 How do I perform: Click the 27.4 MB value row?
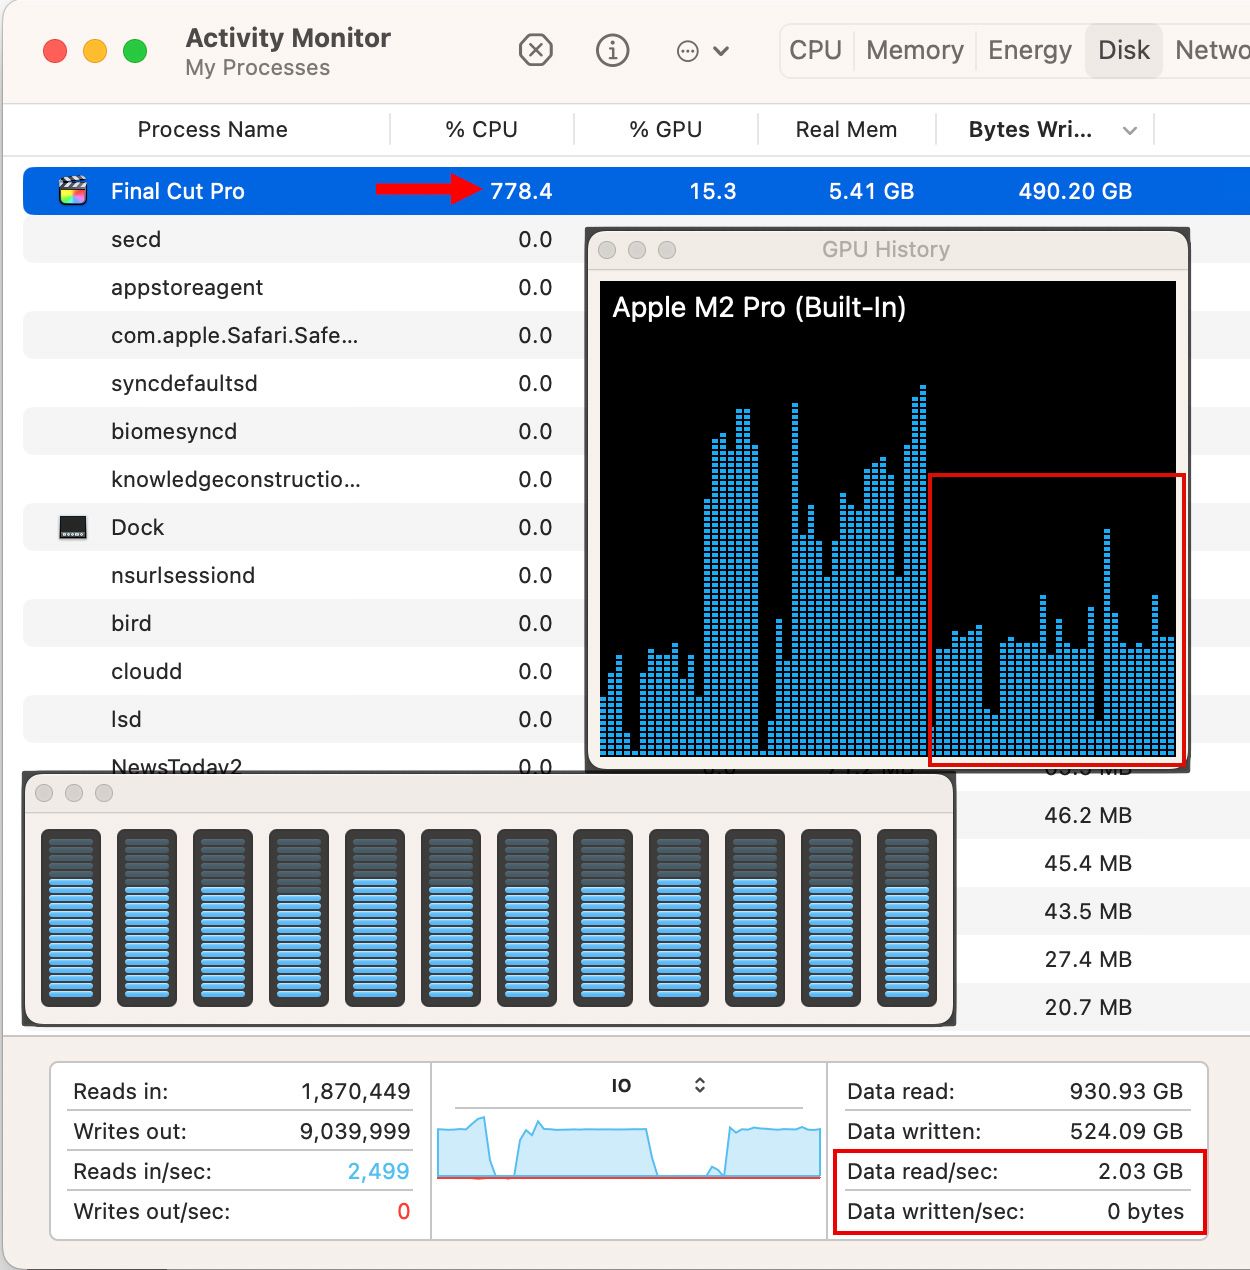coord(1088,959)
